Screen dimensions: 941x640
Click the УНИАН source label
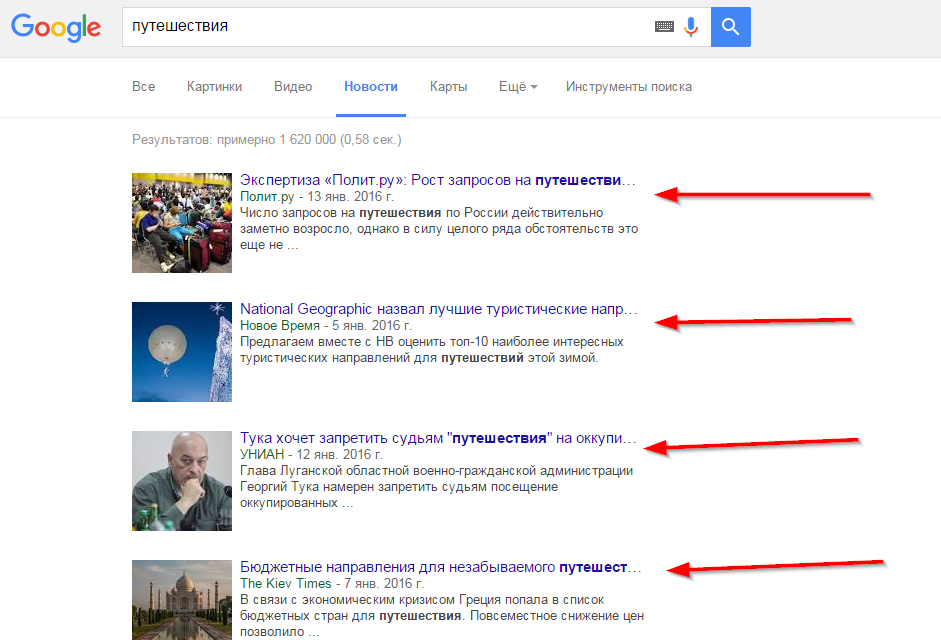pyautogui.click(x=262, y=454)
